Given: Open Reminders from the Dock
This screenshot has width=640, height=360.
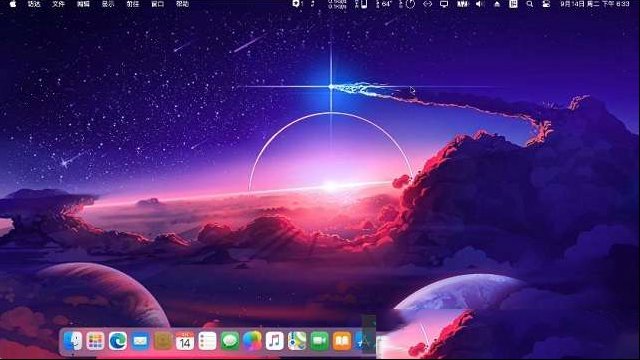Looking at the screenshot, I should click(207, 341).
